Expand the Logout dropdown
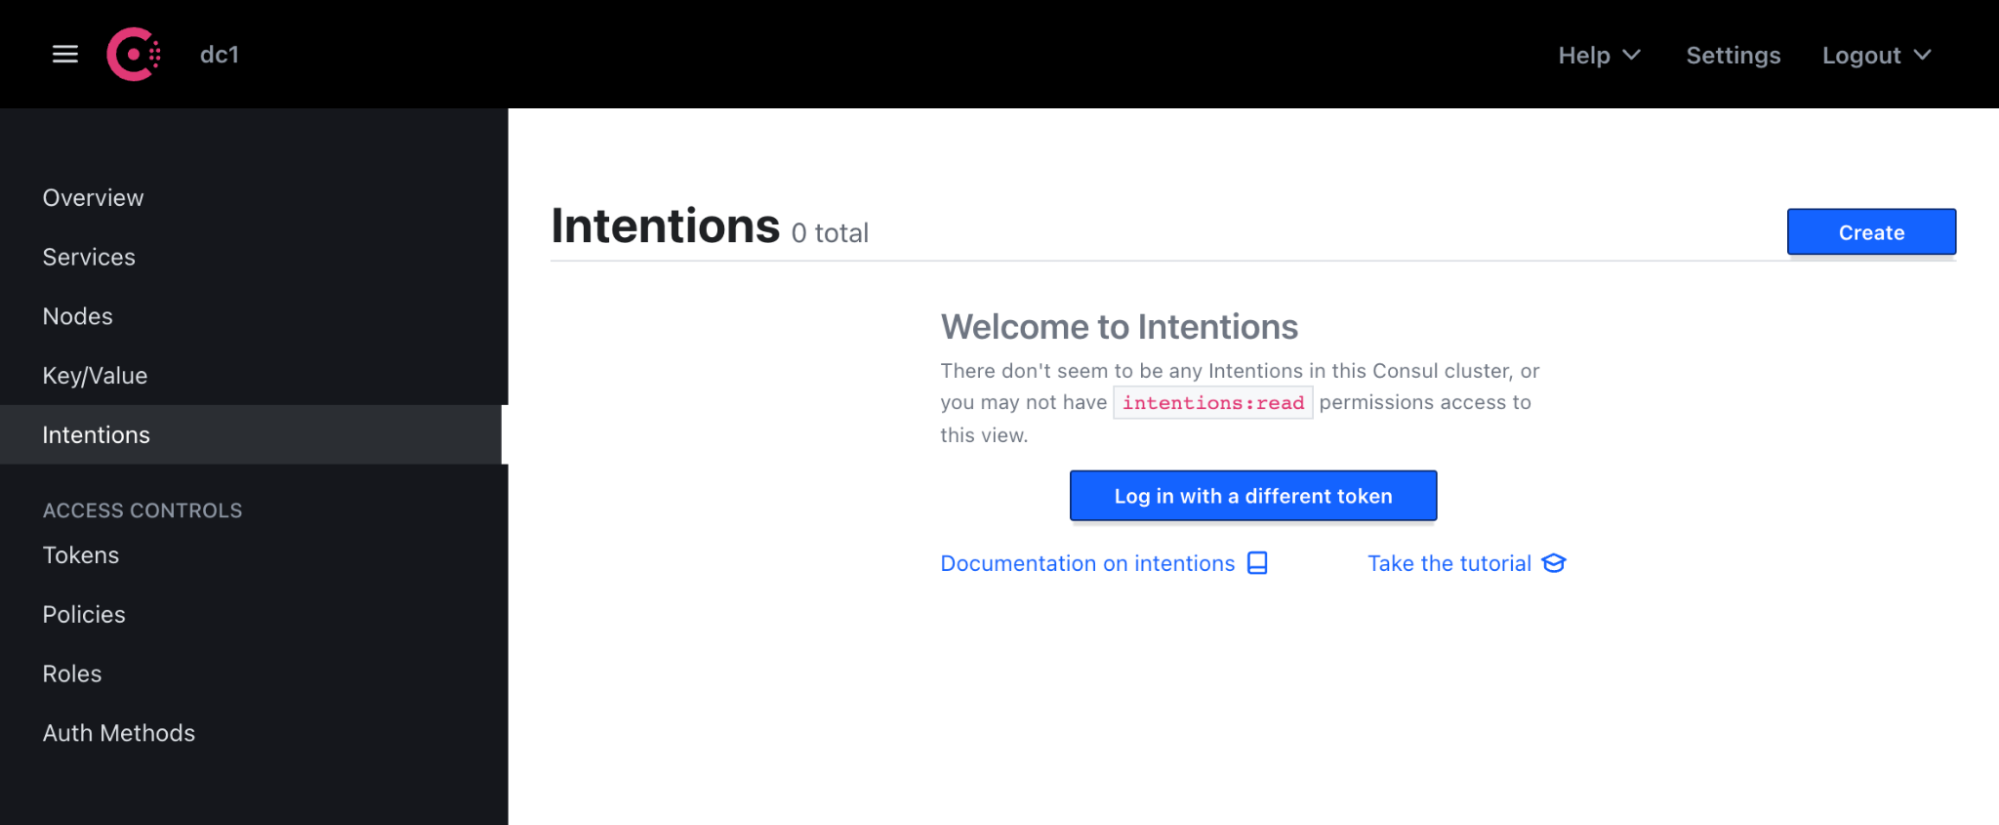 pos(1875,55)
